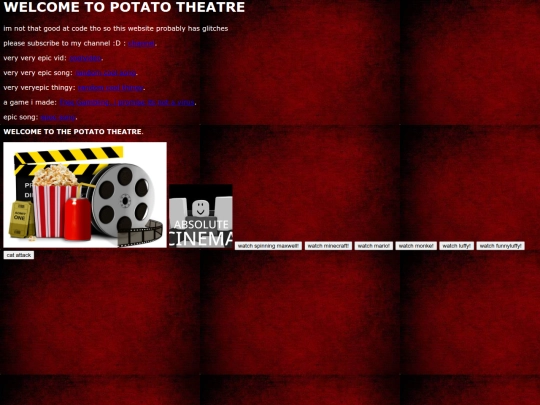Image resolution: width=540 pixels, height=405 pixels.
Task: Click the watch spinning maxwell button
Action: click(268, 246)
